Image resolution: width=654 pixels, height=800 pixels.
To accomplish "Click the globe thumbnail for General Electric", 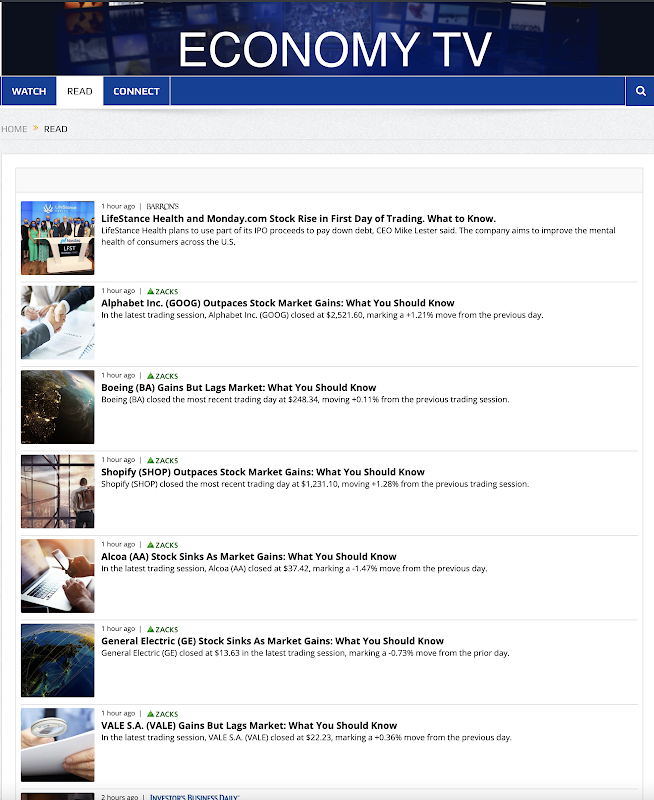I will pos(58,660).
